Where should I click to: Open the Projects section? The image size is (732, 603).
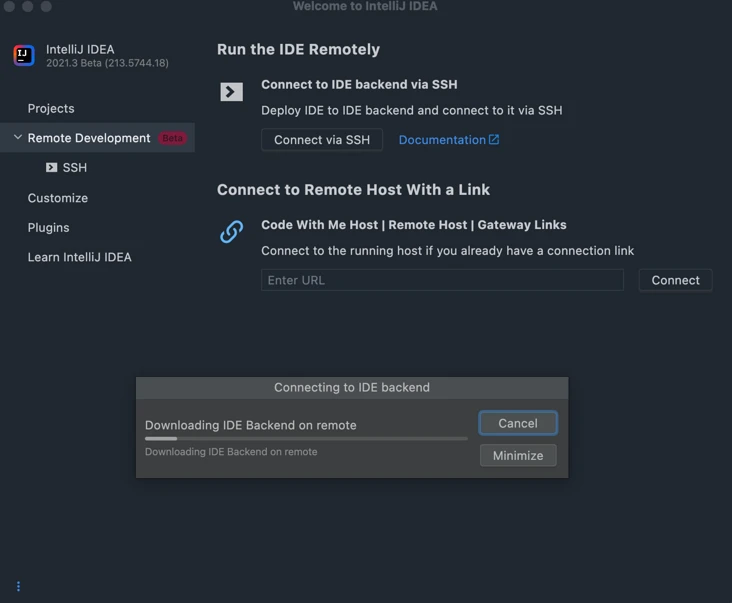(51, 108)
